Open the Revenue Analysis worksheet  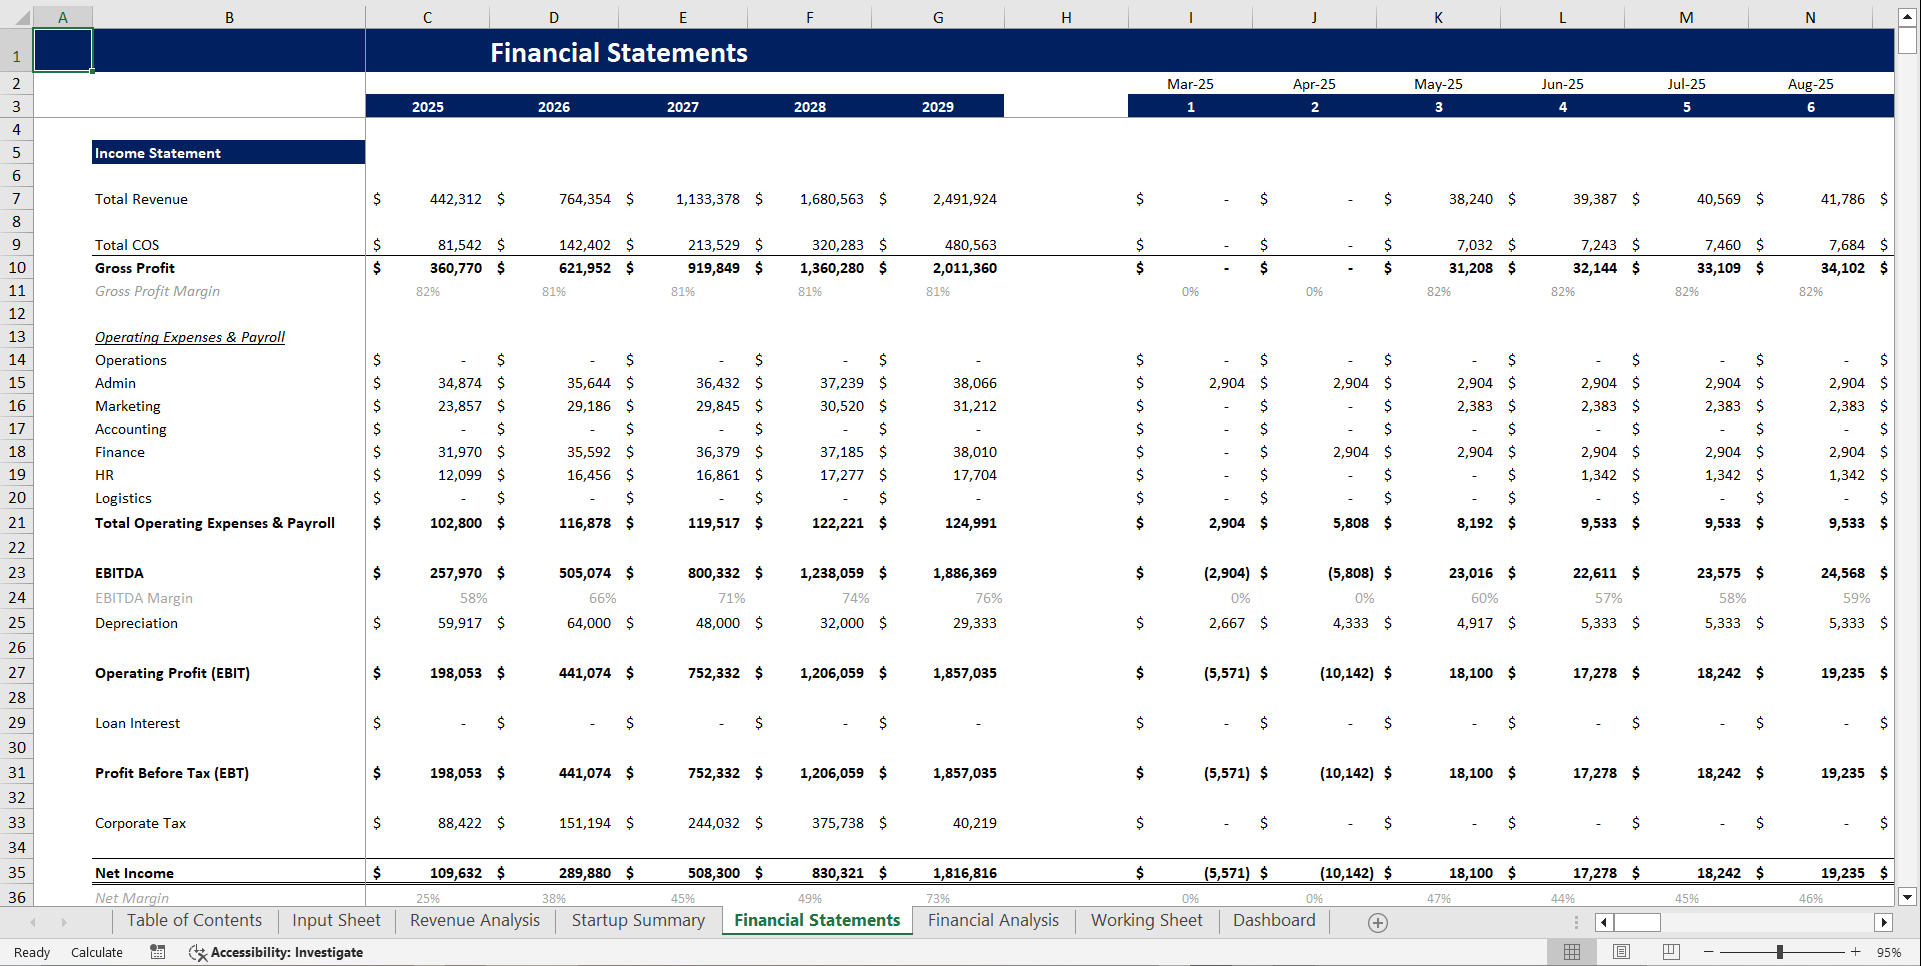click(x=474, y=920)
